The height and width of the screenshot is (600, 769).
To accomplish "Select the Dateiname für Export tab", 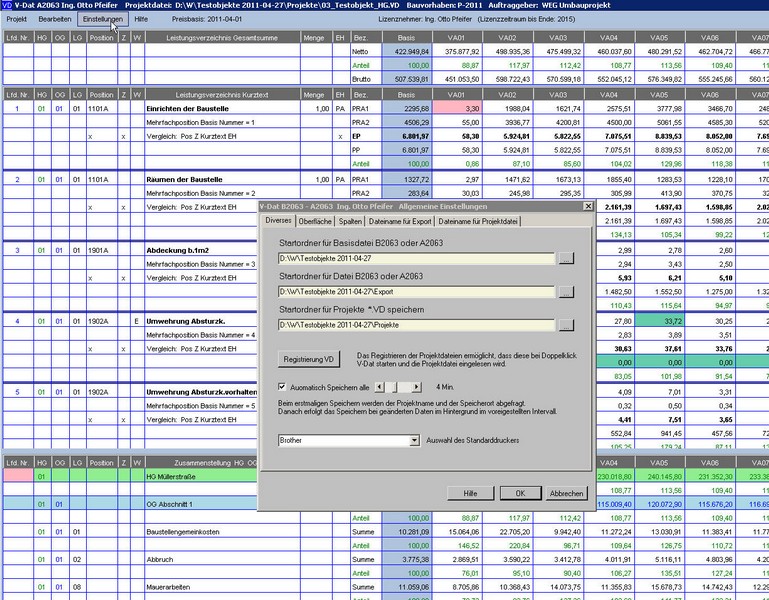I will (x=400, y=220).
